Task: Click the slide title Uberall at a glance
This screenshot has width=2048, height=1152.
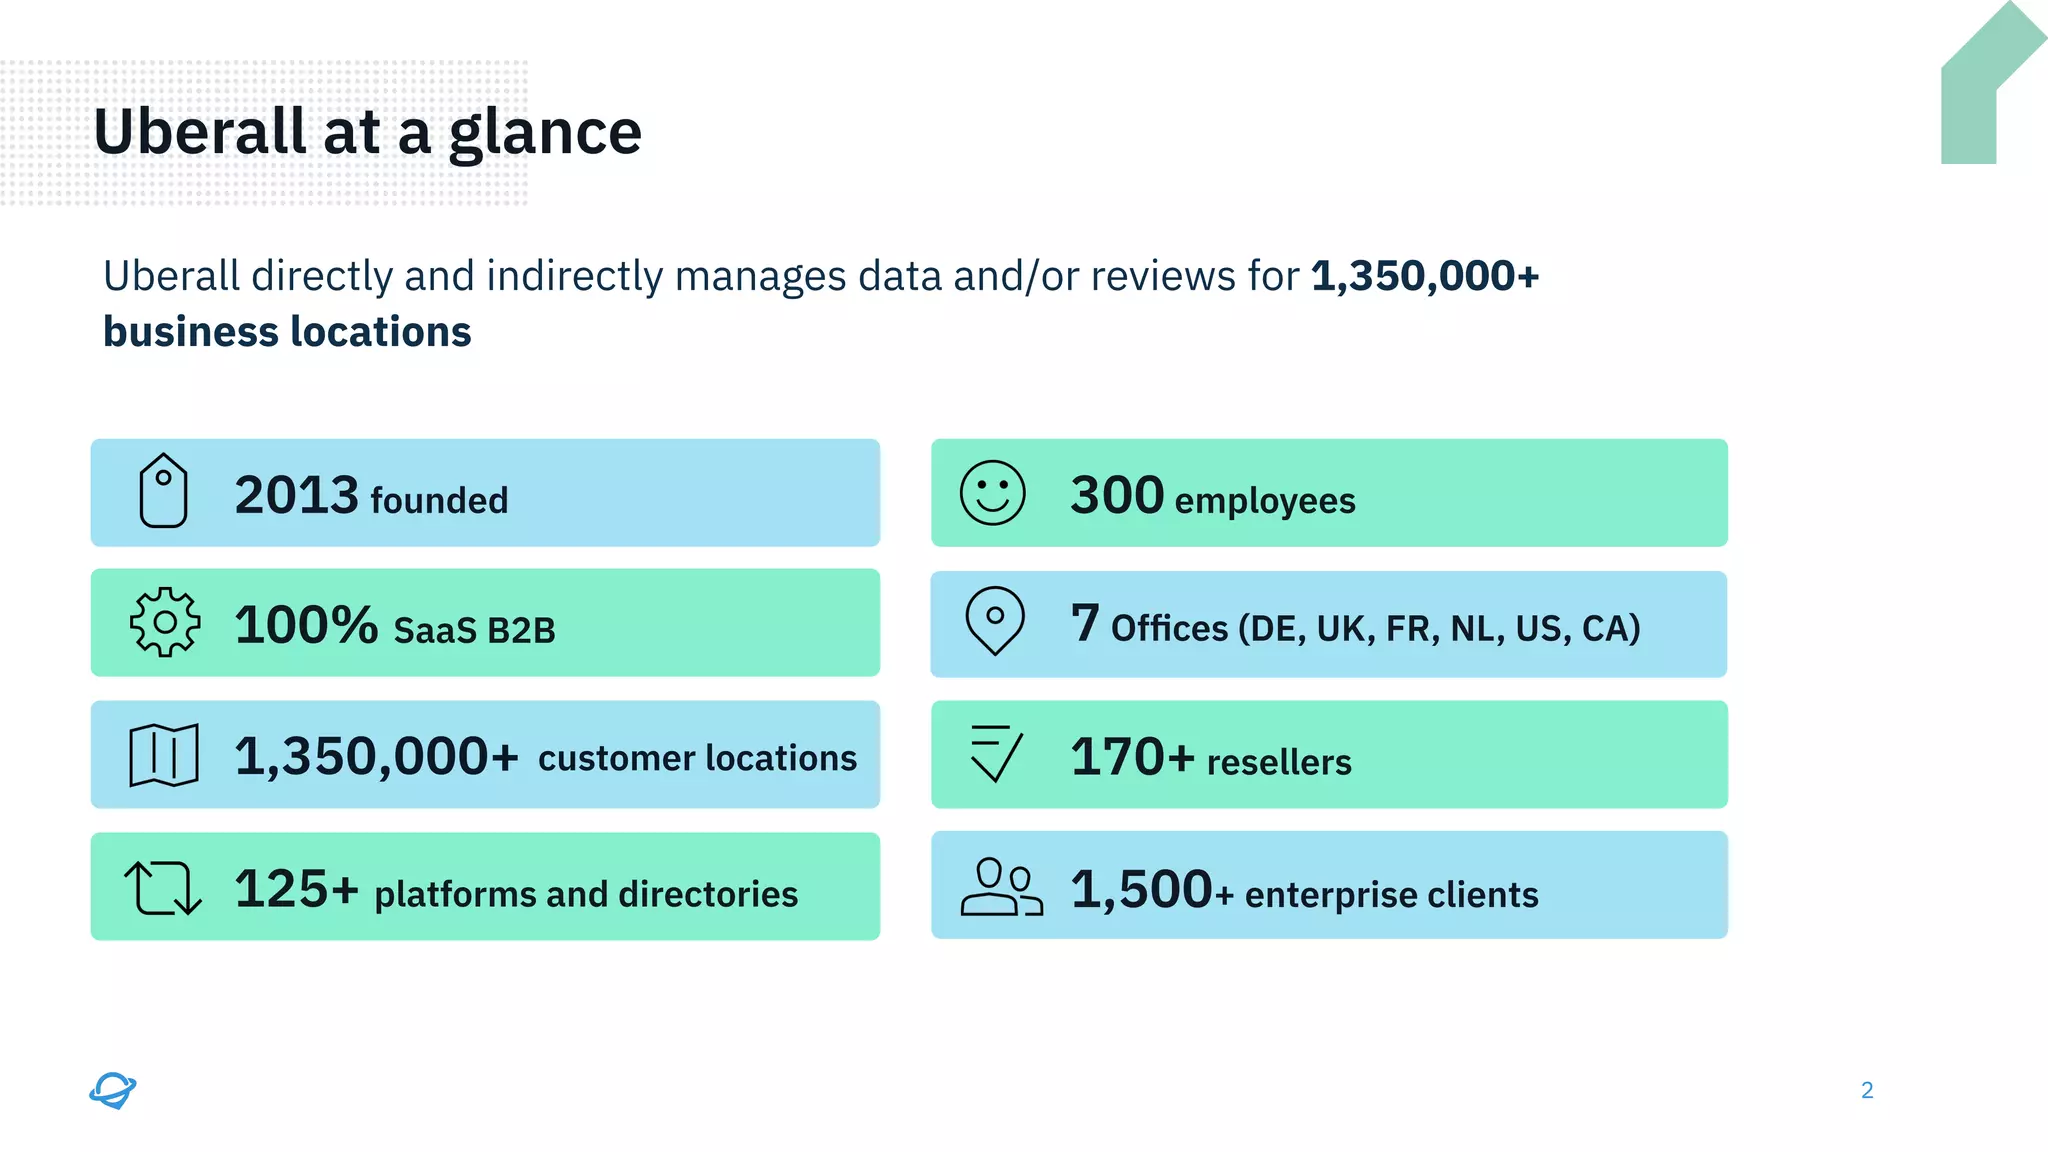Action: click(x=367, y=132)
